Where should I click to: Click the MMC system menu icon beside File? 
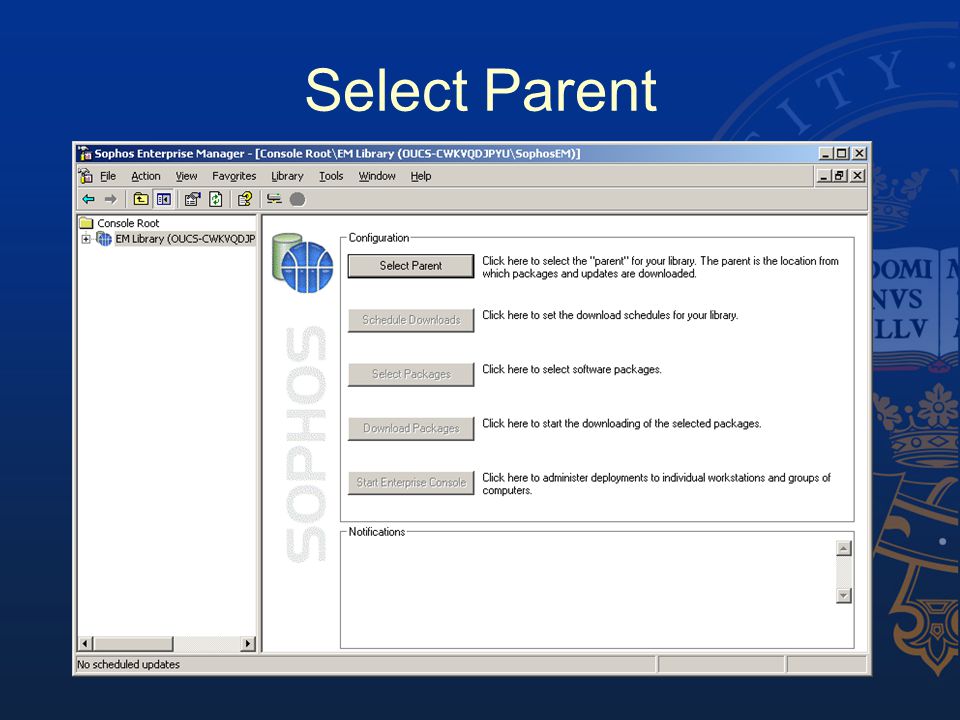pyautogui.click(x=86, y=176)
